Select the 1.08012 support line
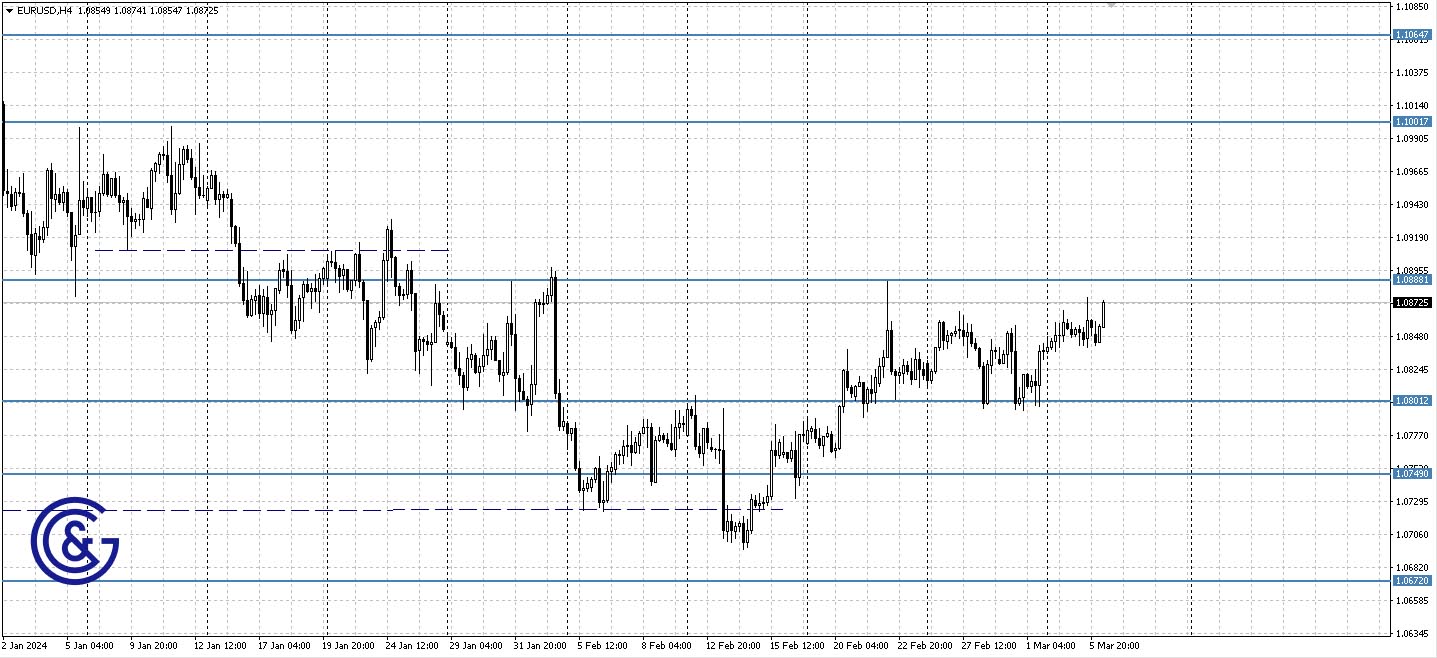Viewport: 1437px width, 658px height. click(x=700, y=402)
